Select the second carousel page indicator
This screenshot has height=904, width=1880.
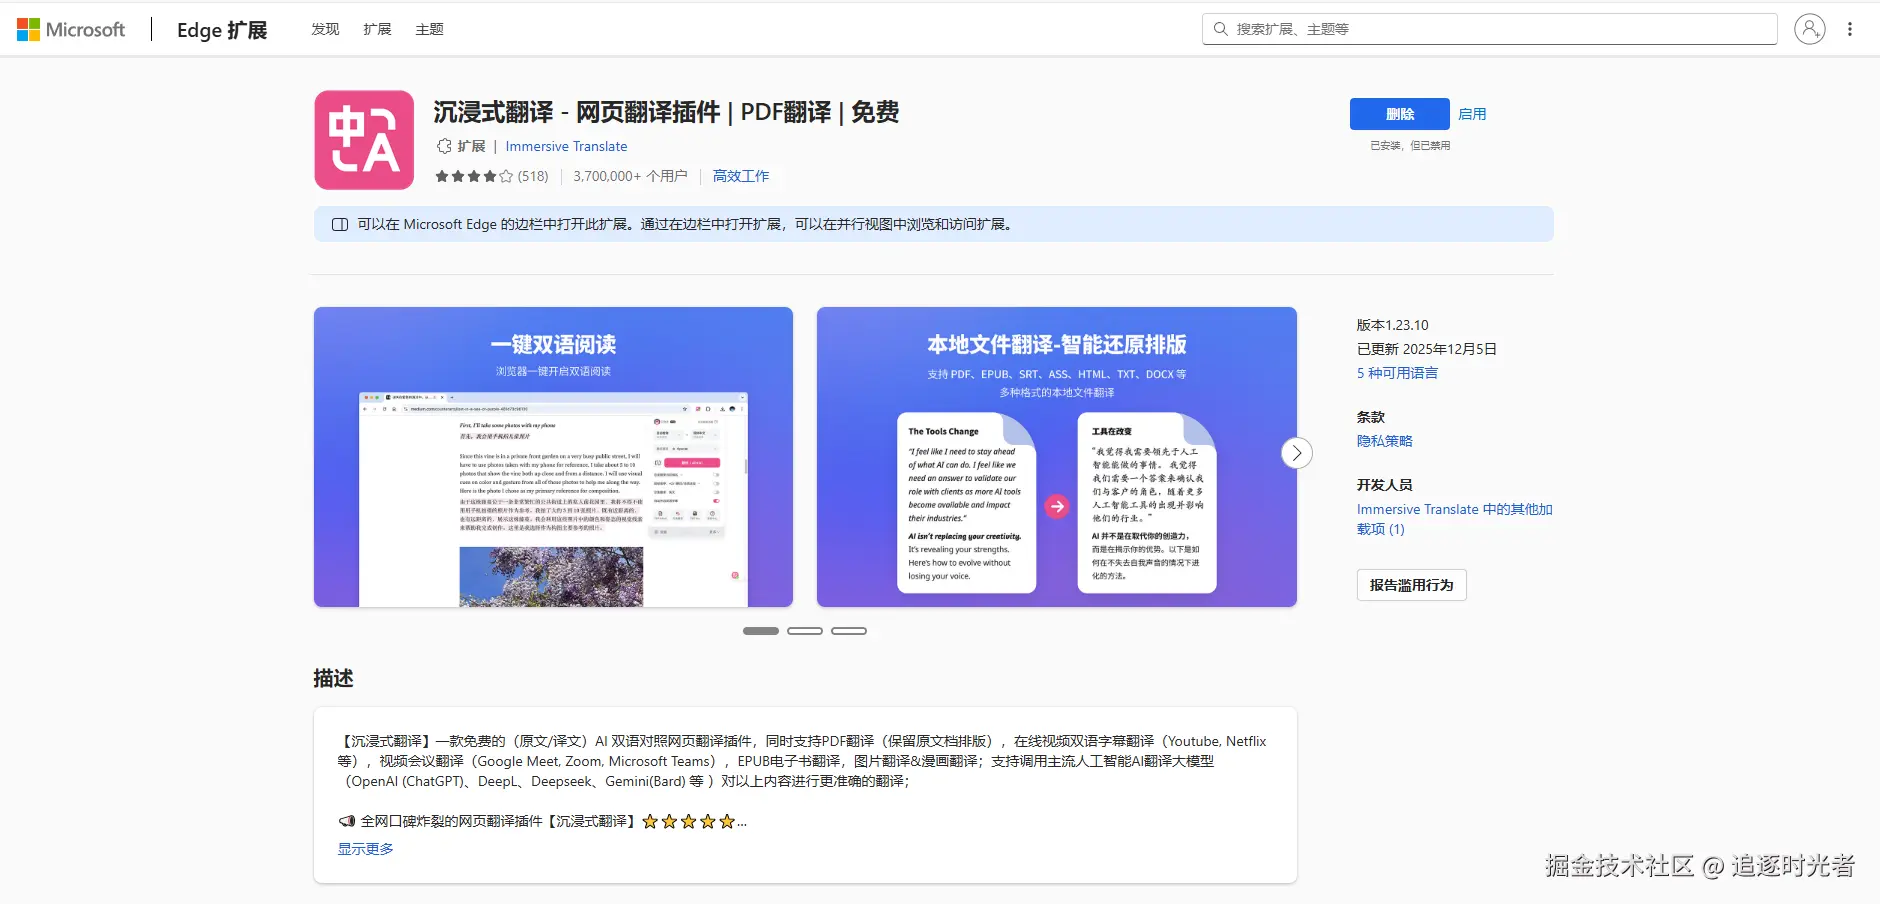[805, 631]
